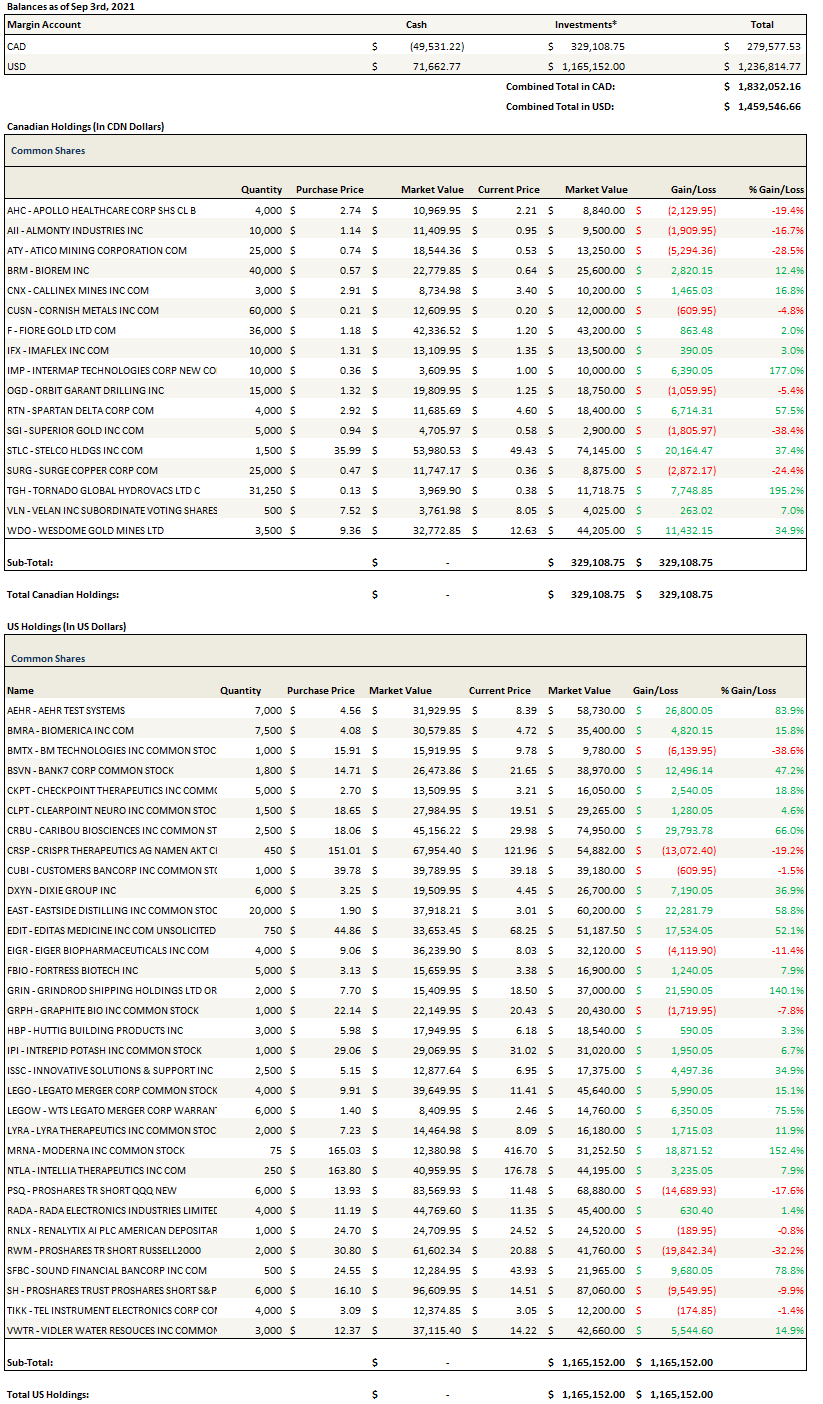The width and height of the screenshot is (823, 1404).
Task: Select the USD total of 1,236,814.77
Action: click(770, 66)
